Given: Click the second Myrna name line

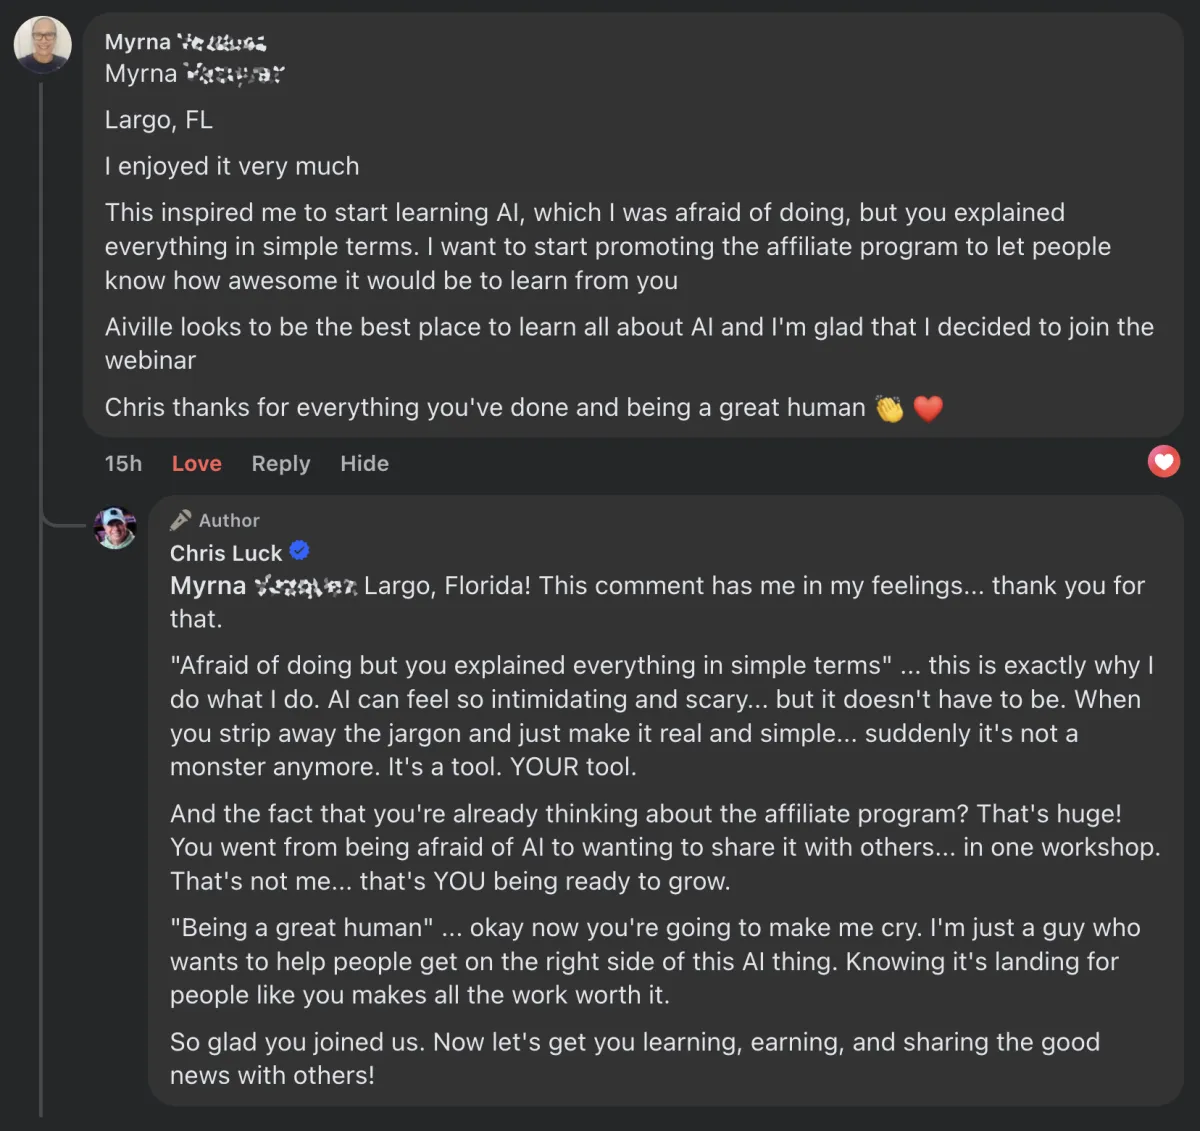Looking at the screenshot, I should point(194,74).
